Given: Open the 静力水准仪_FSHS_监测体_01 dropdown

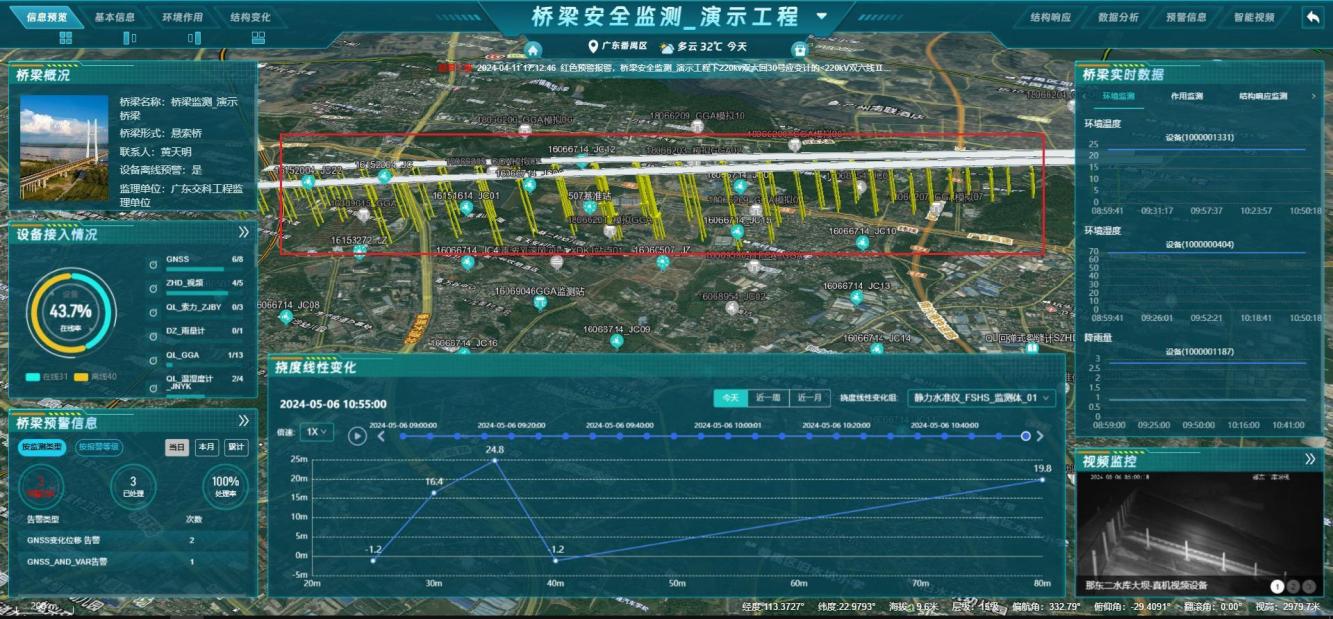Looking at the screenshot, I should pos(982,398).
